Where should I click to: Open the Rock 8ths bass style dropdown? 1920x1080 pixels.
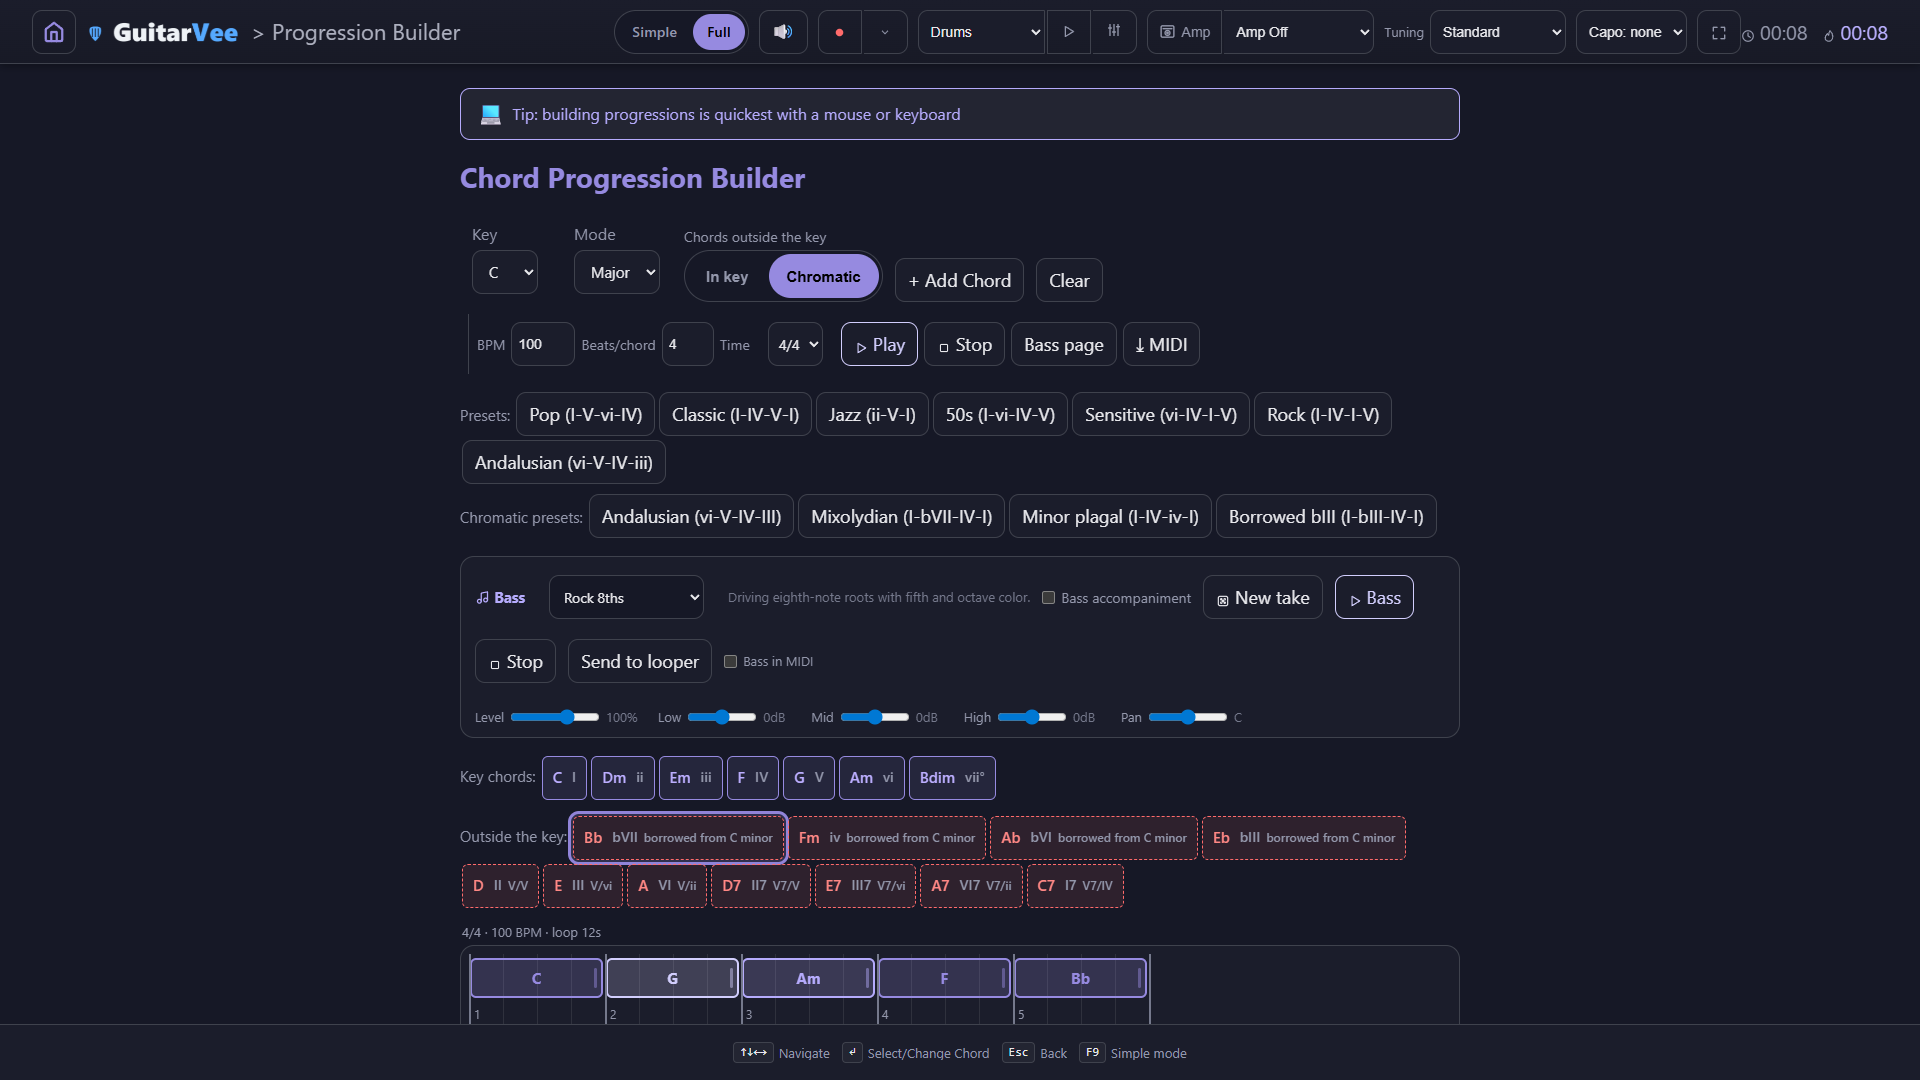pos(626,597)
